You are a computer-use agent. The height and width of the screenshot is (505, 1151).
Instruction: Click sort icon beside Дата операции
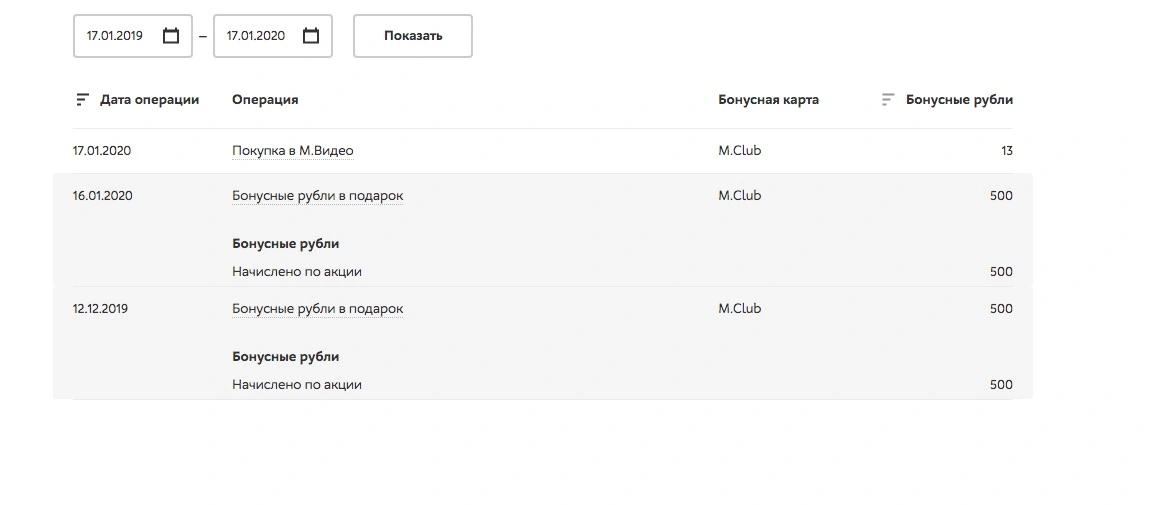(82, 99)
